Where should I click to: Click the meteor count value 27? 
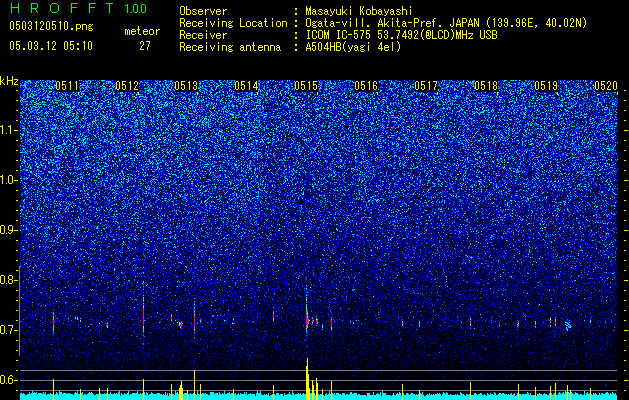pyautogui.click(x=145, y=46)
